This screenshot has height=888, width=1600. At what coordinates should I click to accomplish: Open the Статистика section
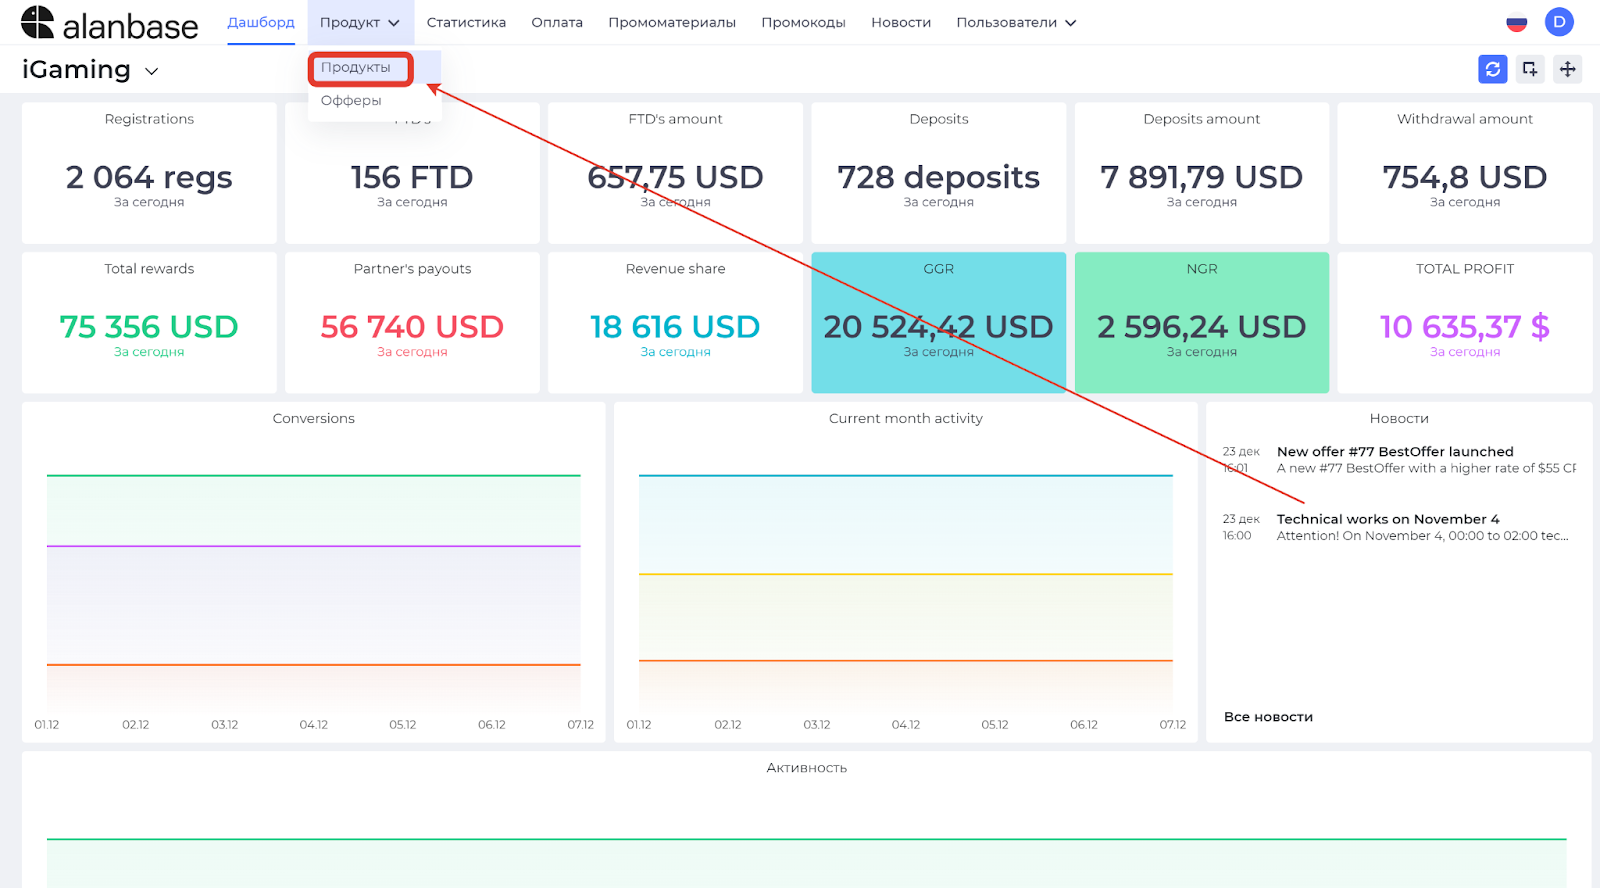point(466,22)
